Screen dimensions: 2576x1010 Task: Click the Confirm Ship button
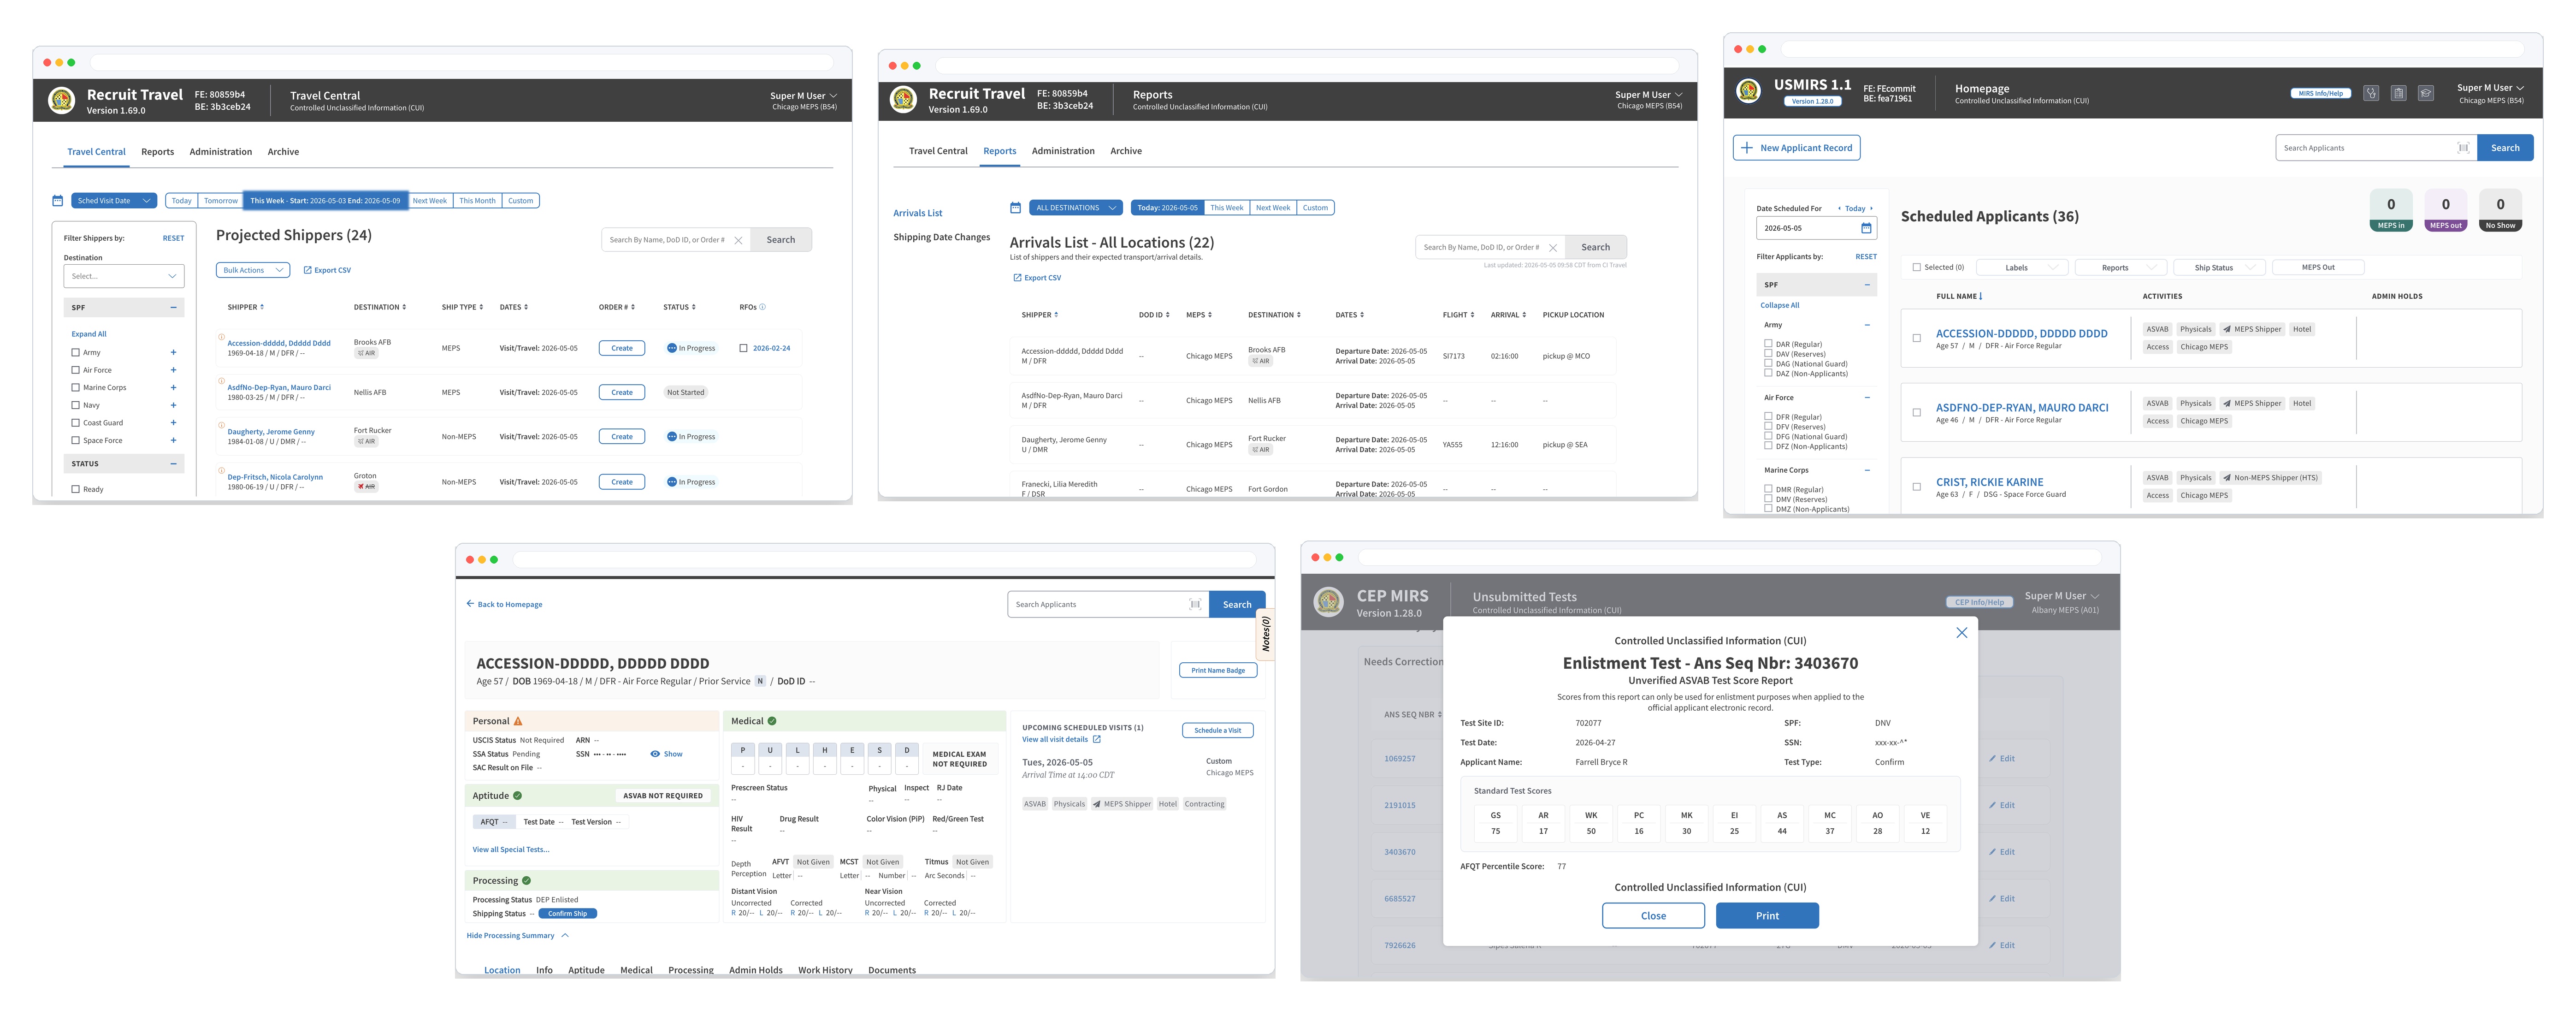[568, 914]
